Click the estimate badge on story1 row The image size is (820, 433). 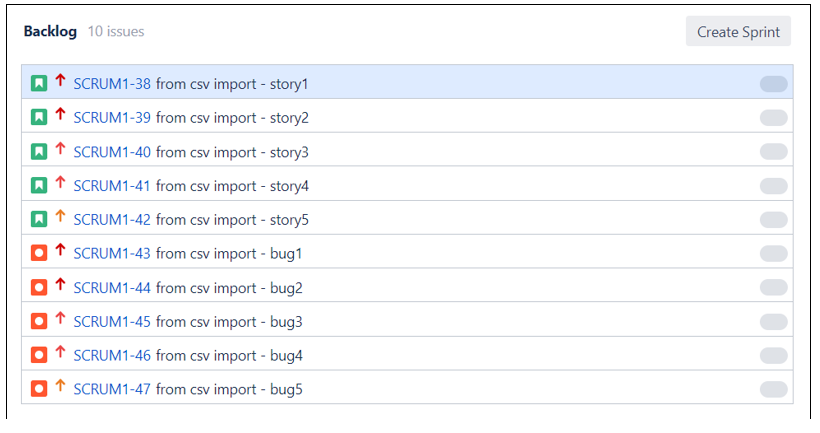click(x=773, y=84)
